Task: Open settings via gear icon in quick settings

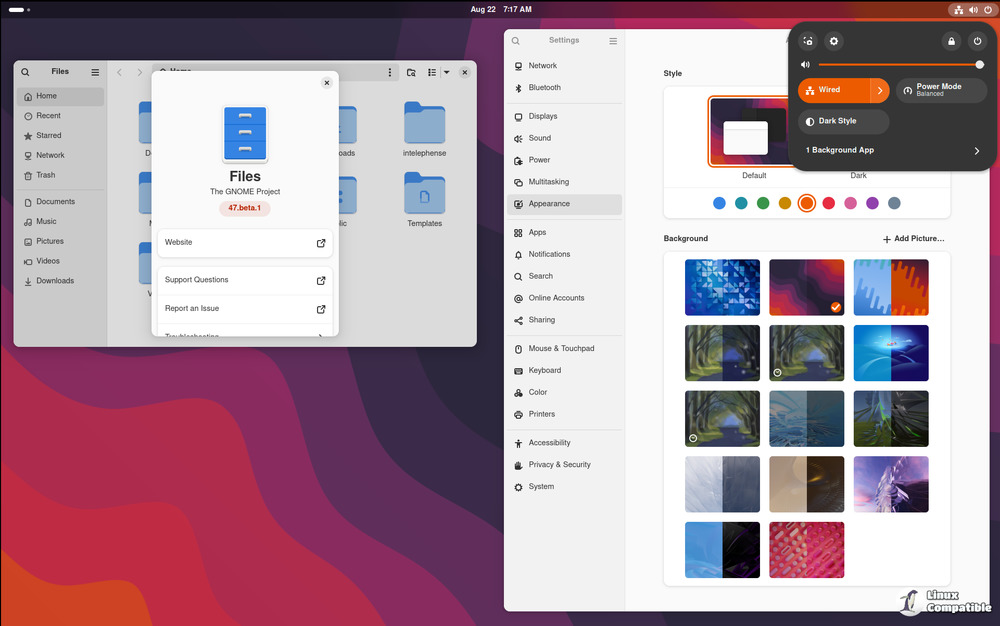Action: (x=834, y=41)
